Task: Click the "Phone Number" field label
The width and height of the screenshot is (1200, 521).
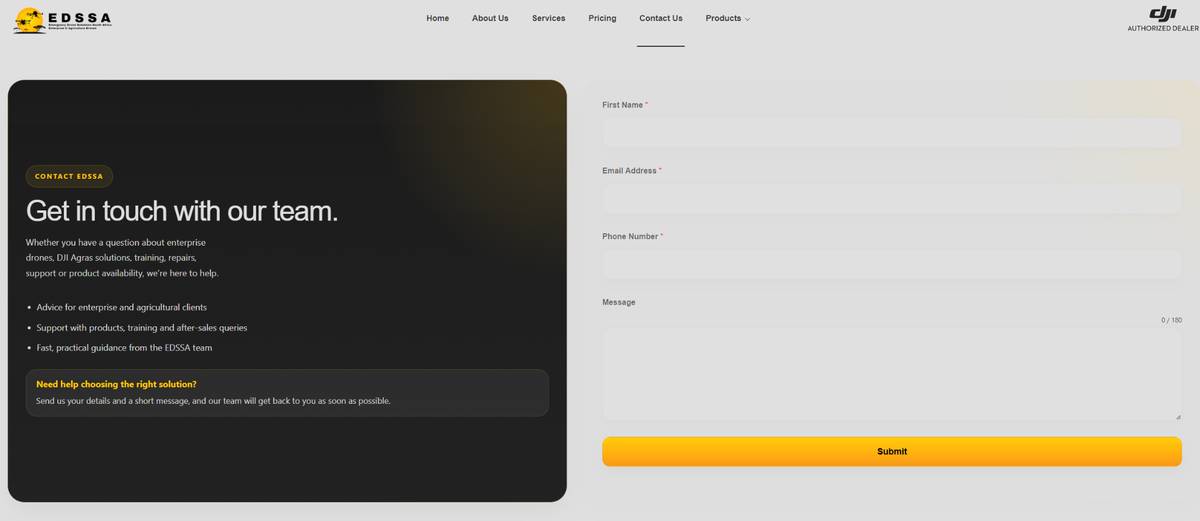Action: pos(630,237)
